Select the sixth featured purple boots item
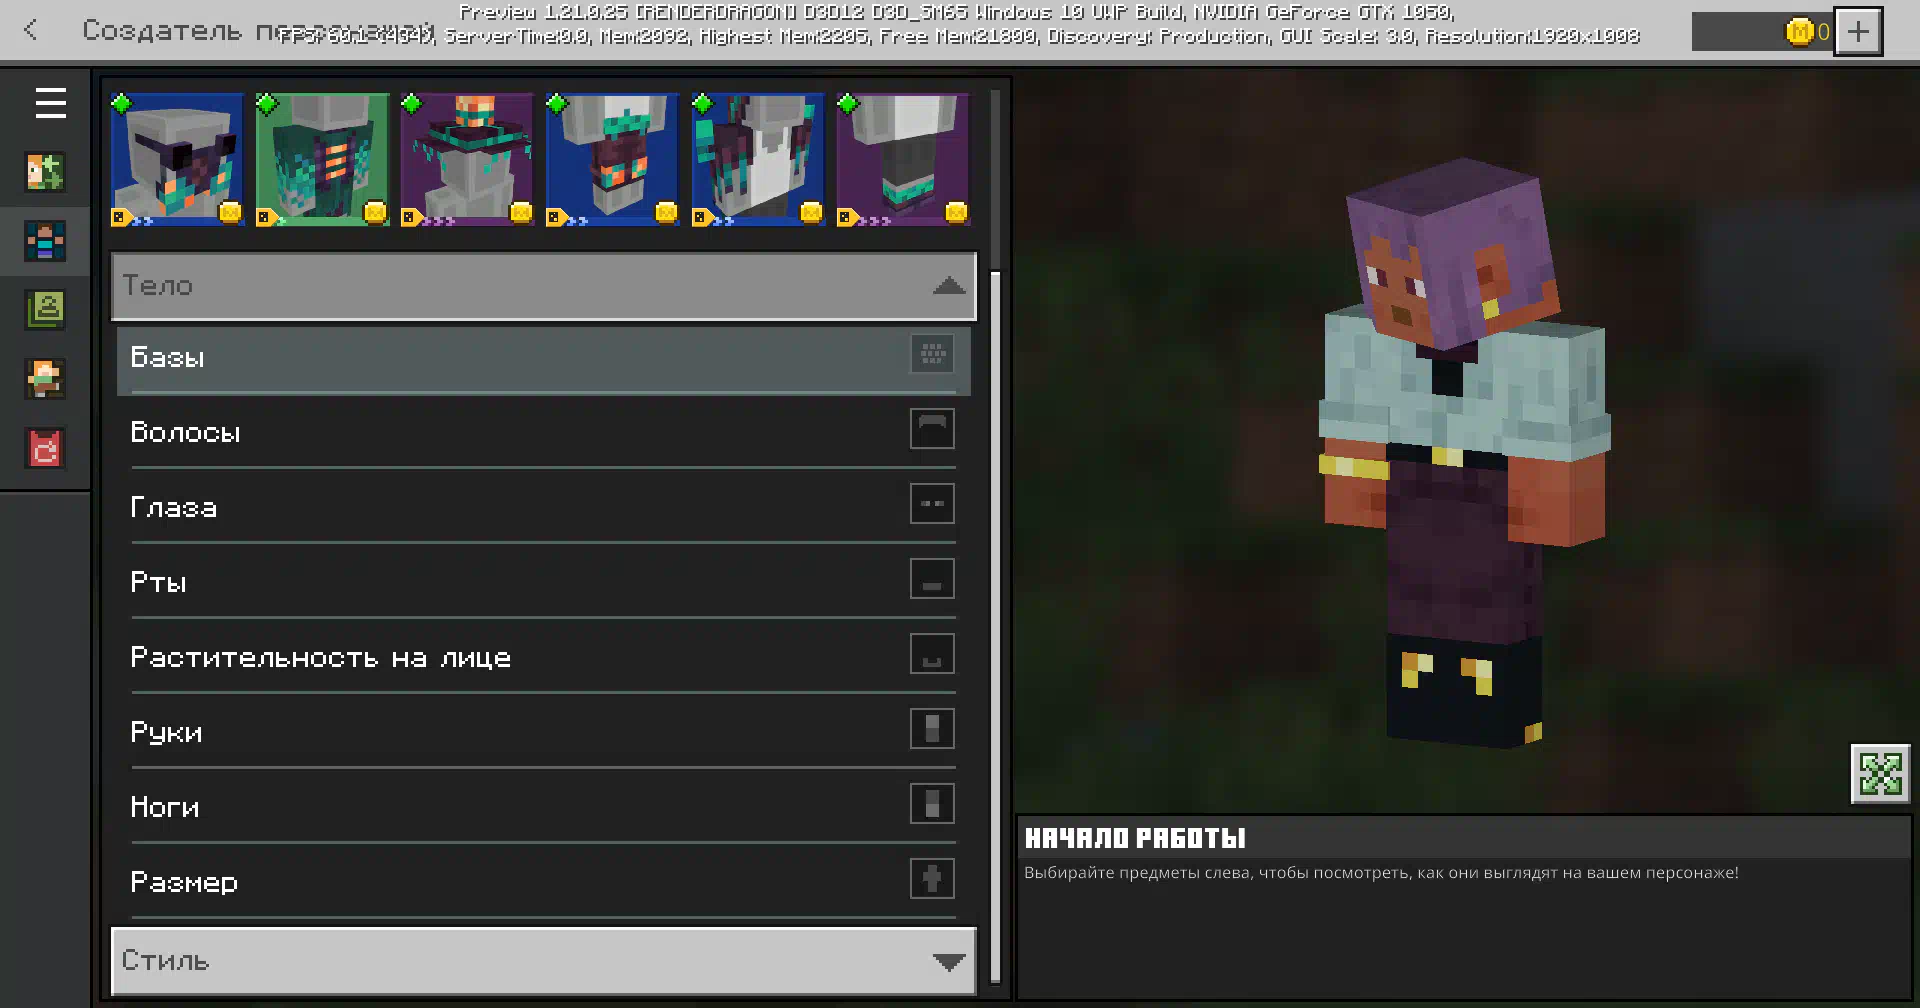This screenshot has height=1008, width=1920. point(902,160)
